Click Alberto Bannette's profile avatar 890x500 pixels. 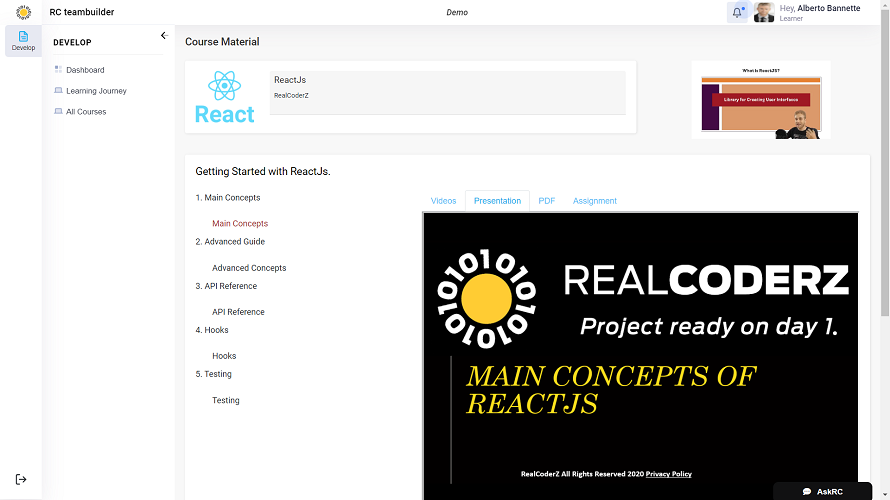pos(764,12)
